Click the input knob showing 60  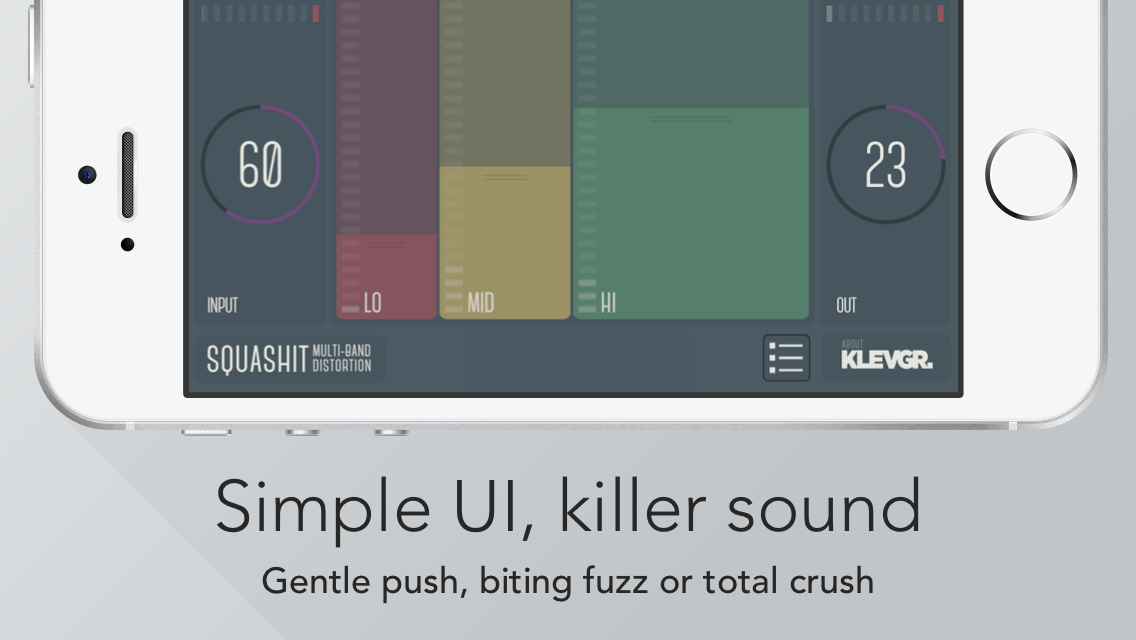260,164
